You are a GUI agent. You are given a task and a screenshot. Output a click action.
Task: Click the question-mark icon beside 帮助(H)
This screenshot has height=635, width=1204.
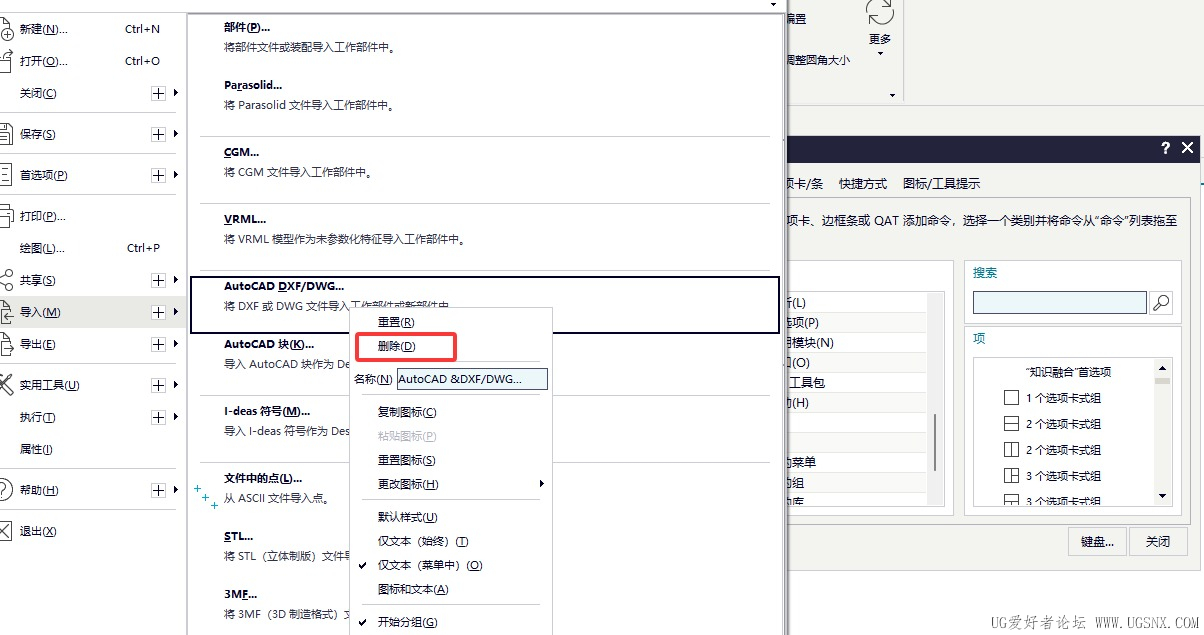click(x=6, y=490)
